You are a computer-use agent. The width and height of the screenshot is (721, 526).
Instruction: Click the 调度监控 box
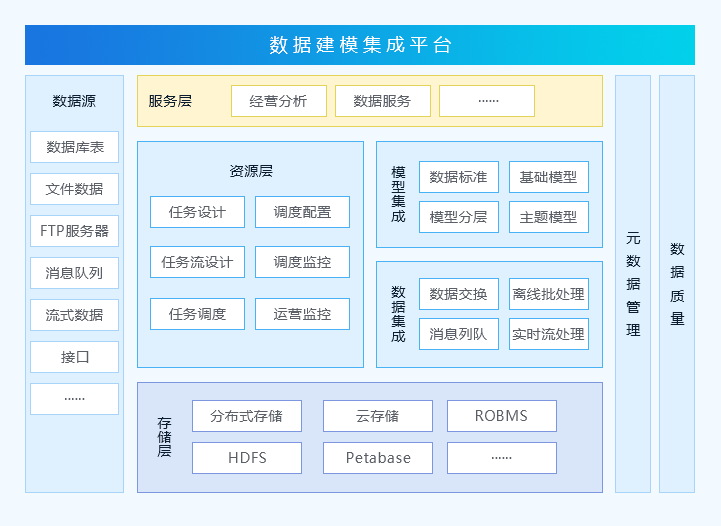303,262
